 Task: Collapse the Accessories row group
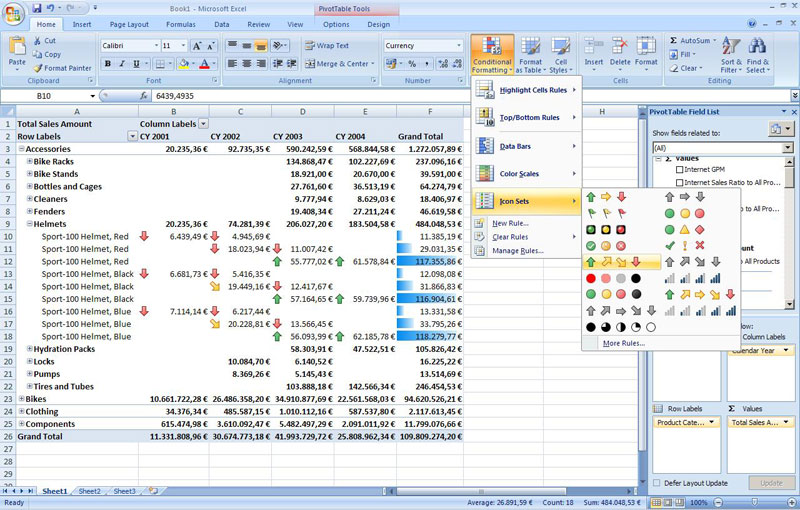click(21, 149)
